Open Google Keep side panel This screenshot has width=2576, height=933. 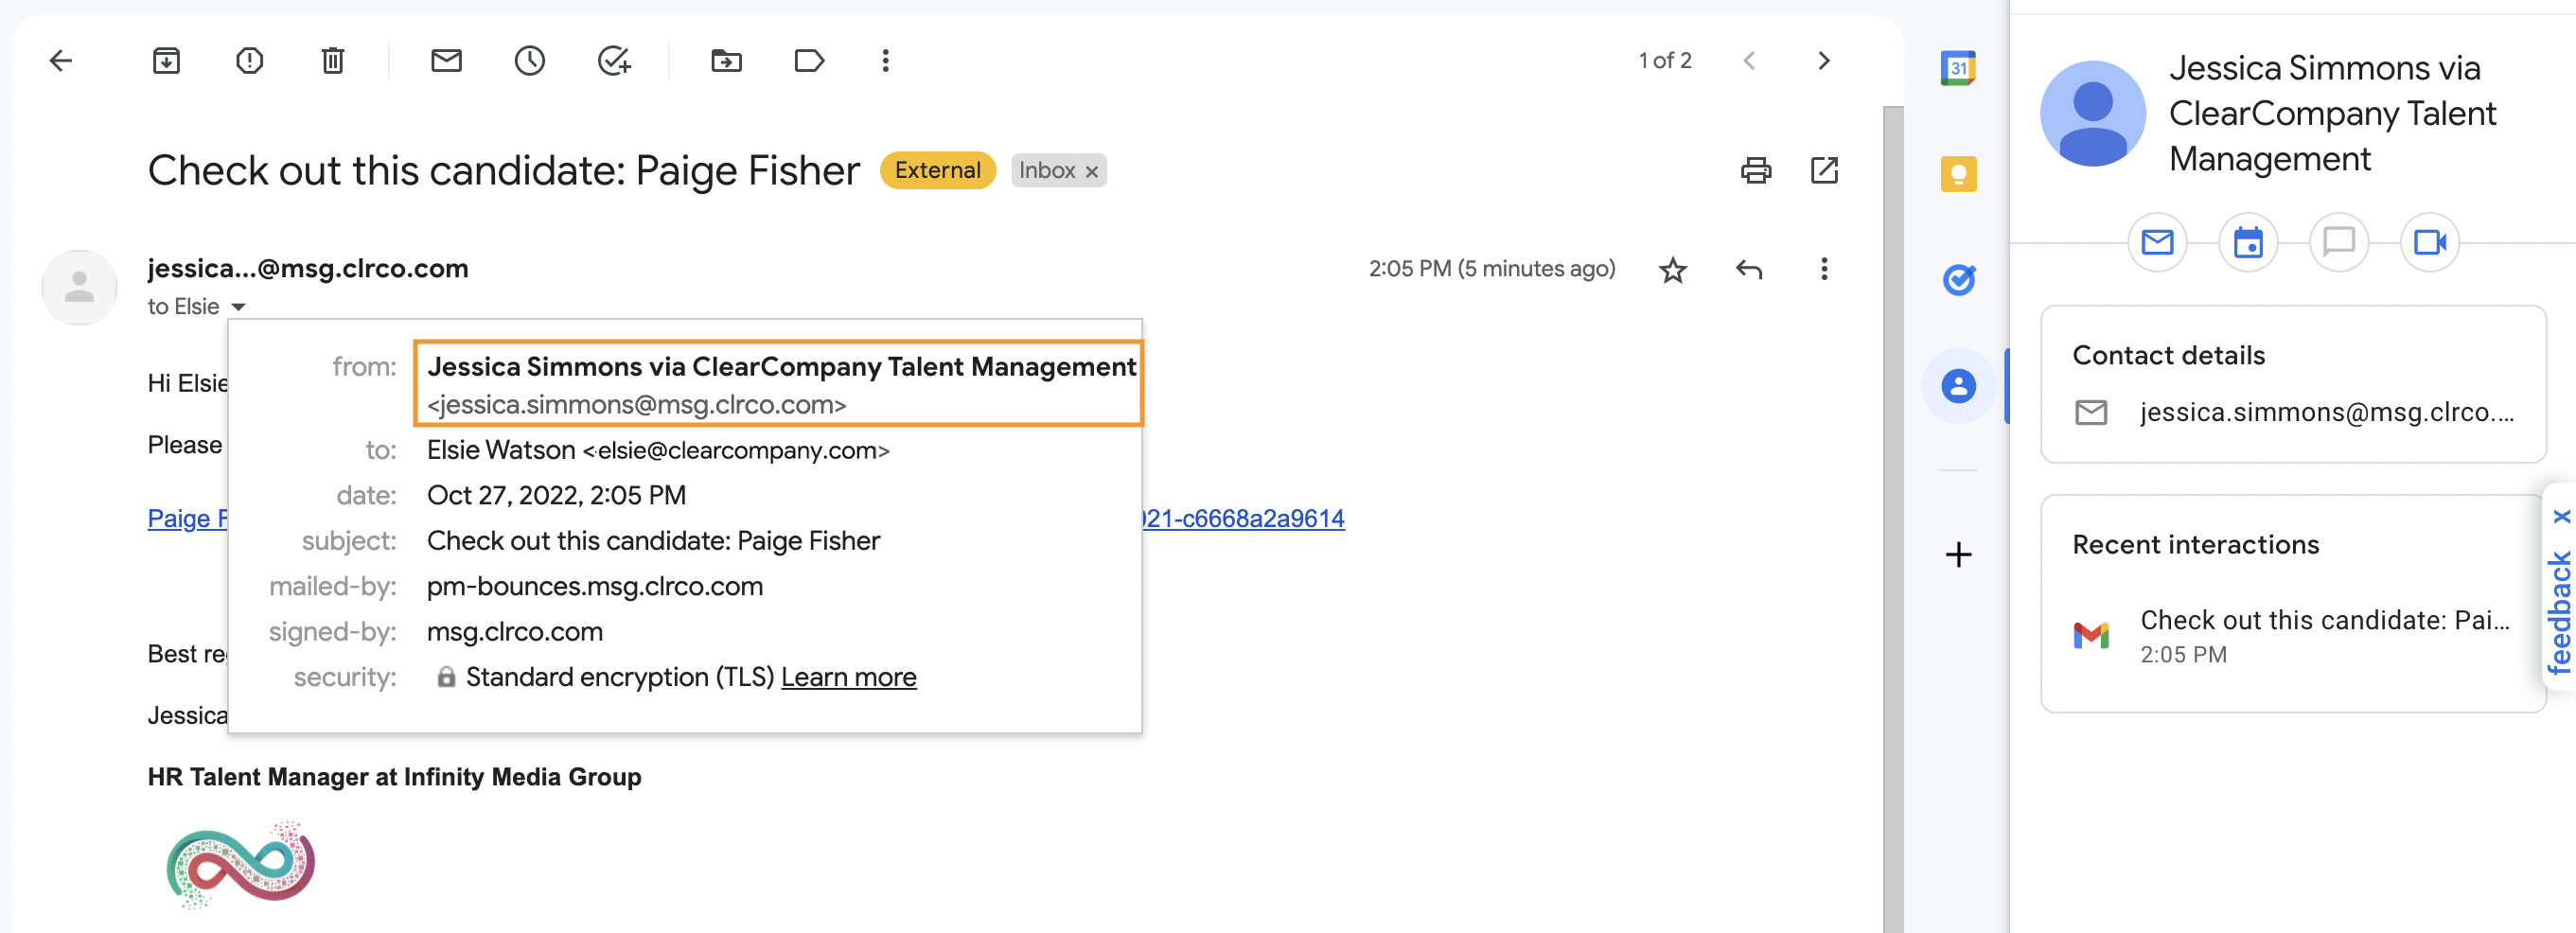(1958, 174)
